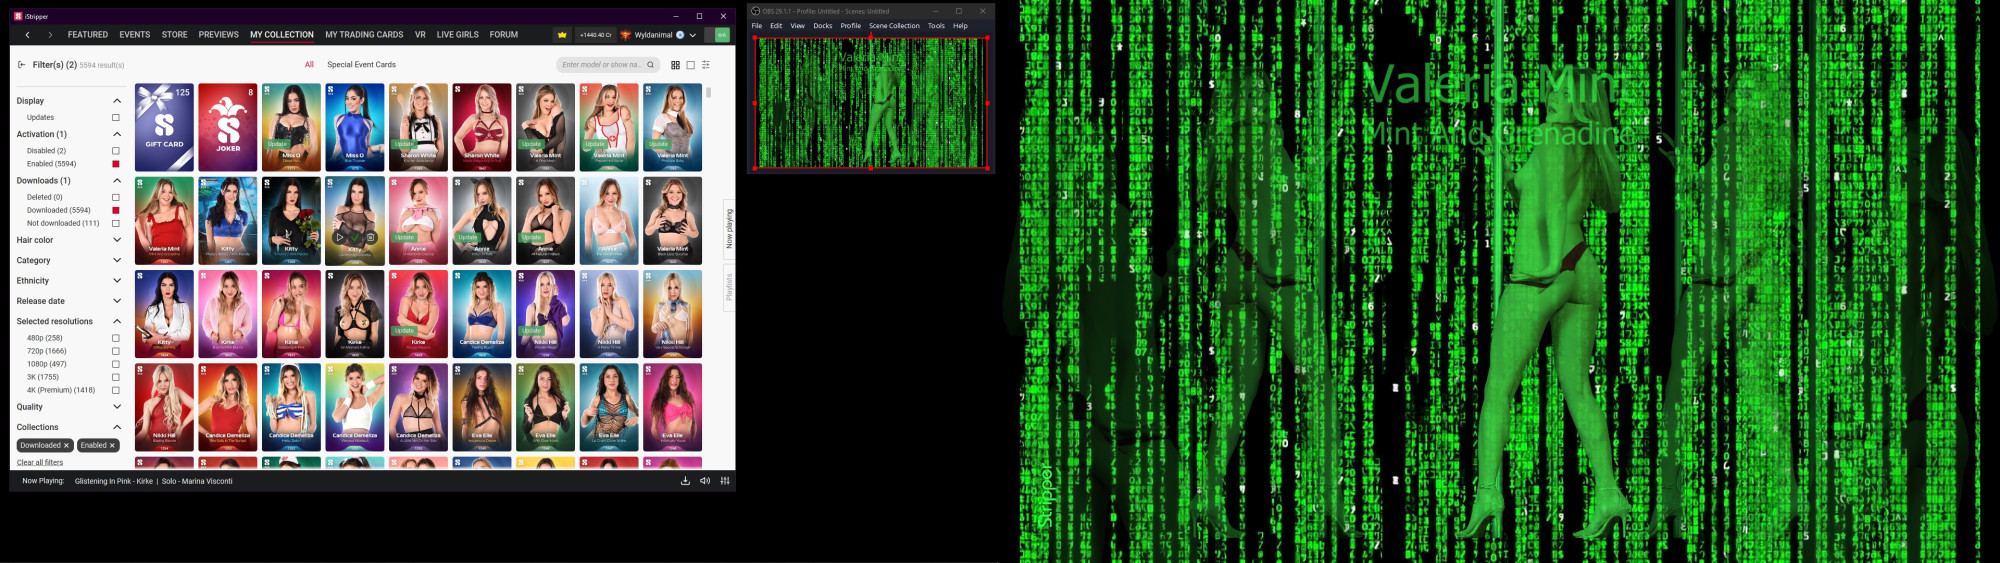Open the File menu in OBS
The width and height of the screenshot is (2000, 563).
pos(757,26)
